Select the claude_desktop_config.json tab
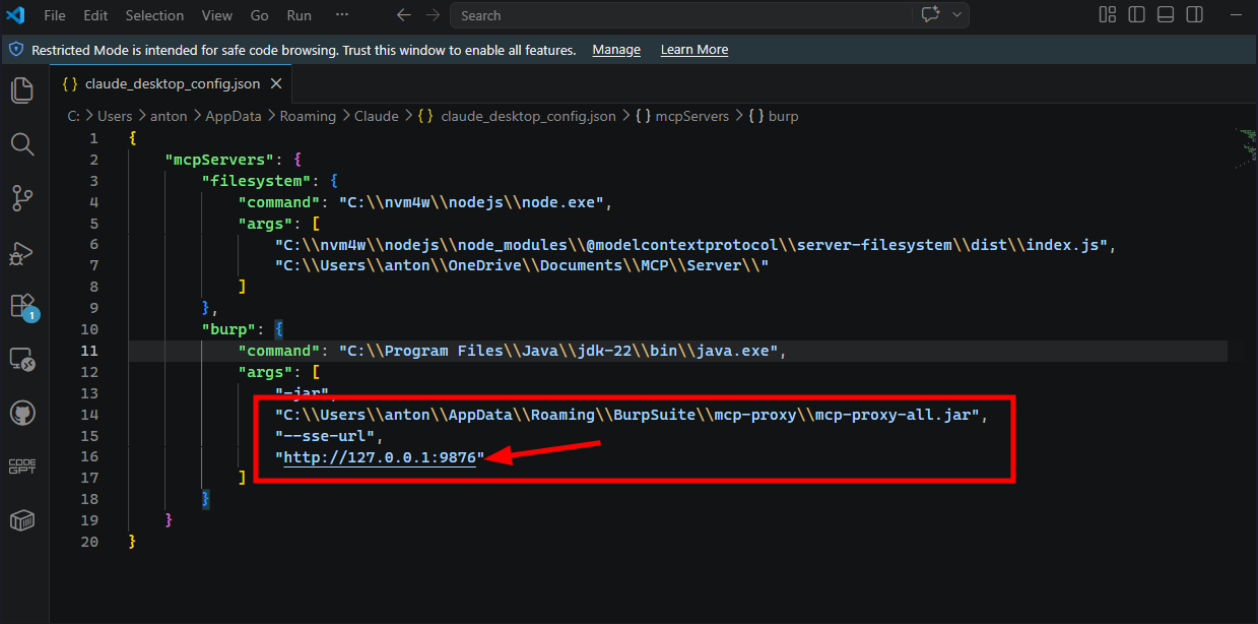 click(165, 84)
